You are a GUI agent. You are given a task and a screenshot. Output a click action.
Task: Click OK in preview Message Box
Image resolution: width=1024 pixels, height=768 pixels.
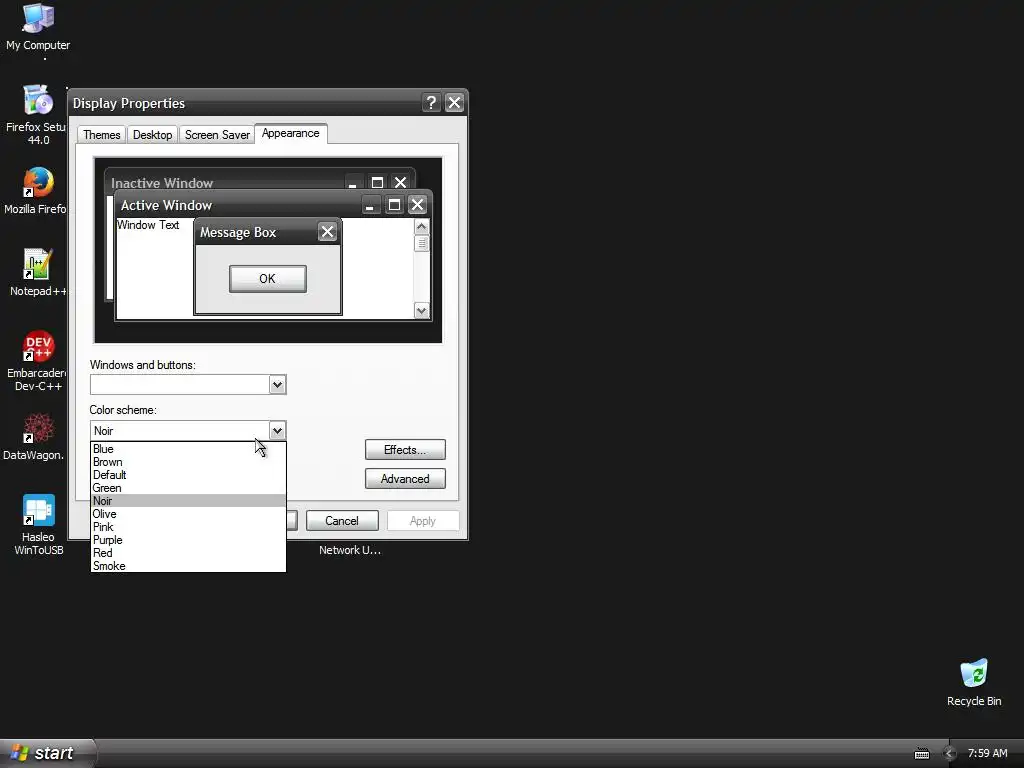click(x=268, y=279)
